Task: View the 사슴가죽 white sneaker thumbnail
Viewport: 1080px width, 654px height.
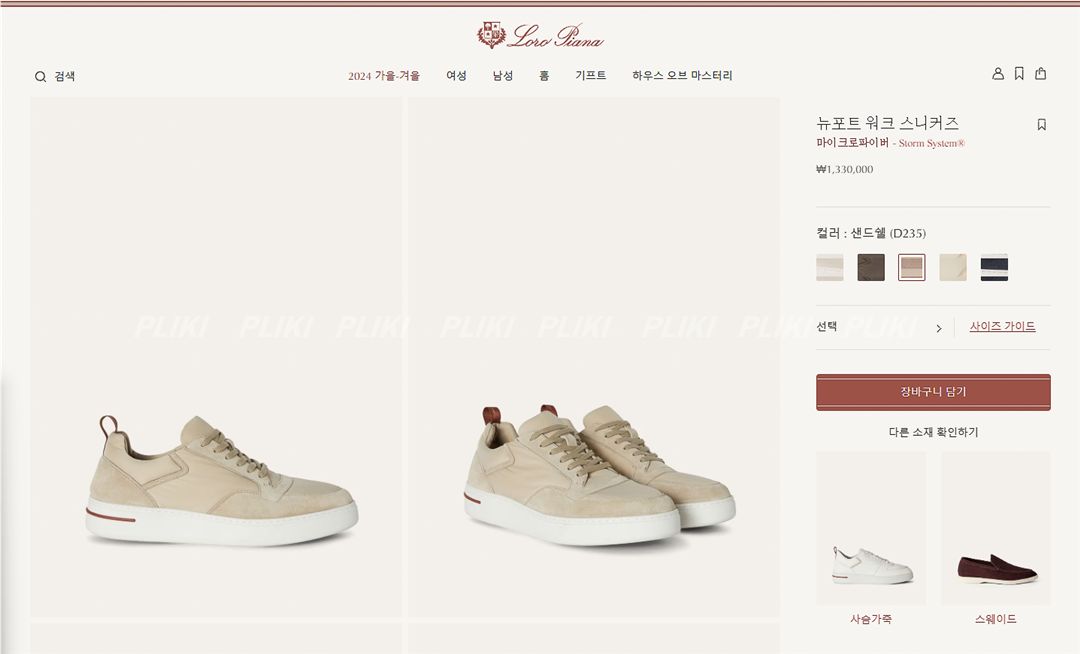Action: click(871, 528)
